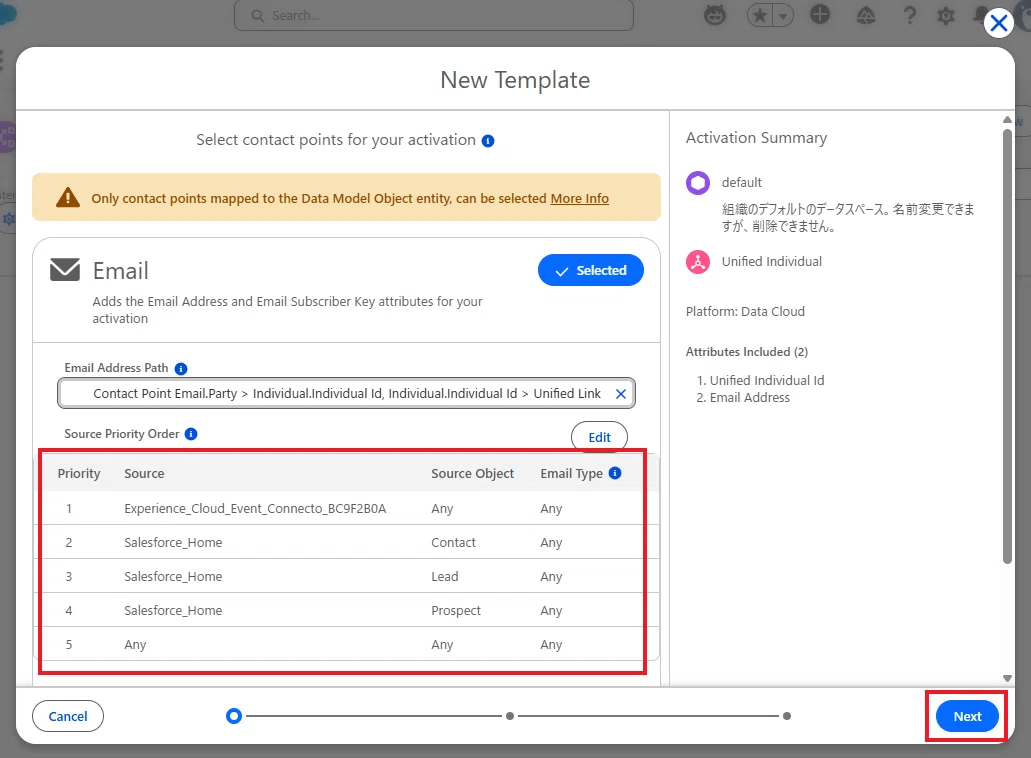Click the Email Type column info icon
Screen dimensions: 1031x758
(615, 473)
